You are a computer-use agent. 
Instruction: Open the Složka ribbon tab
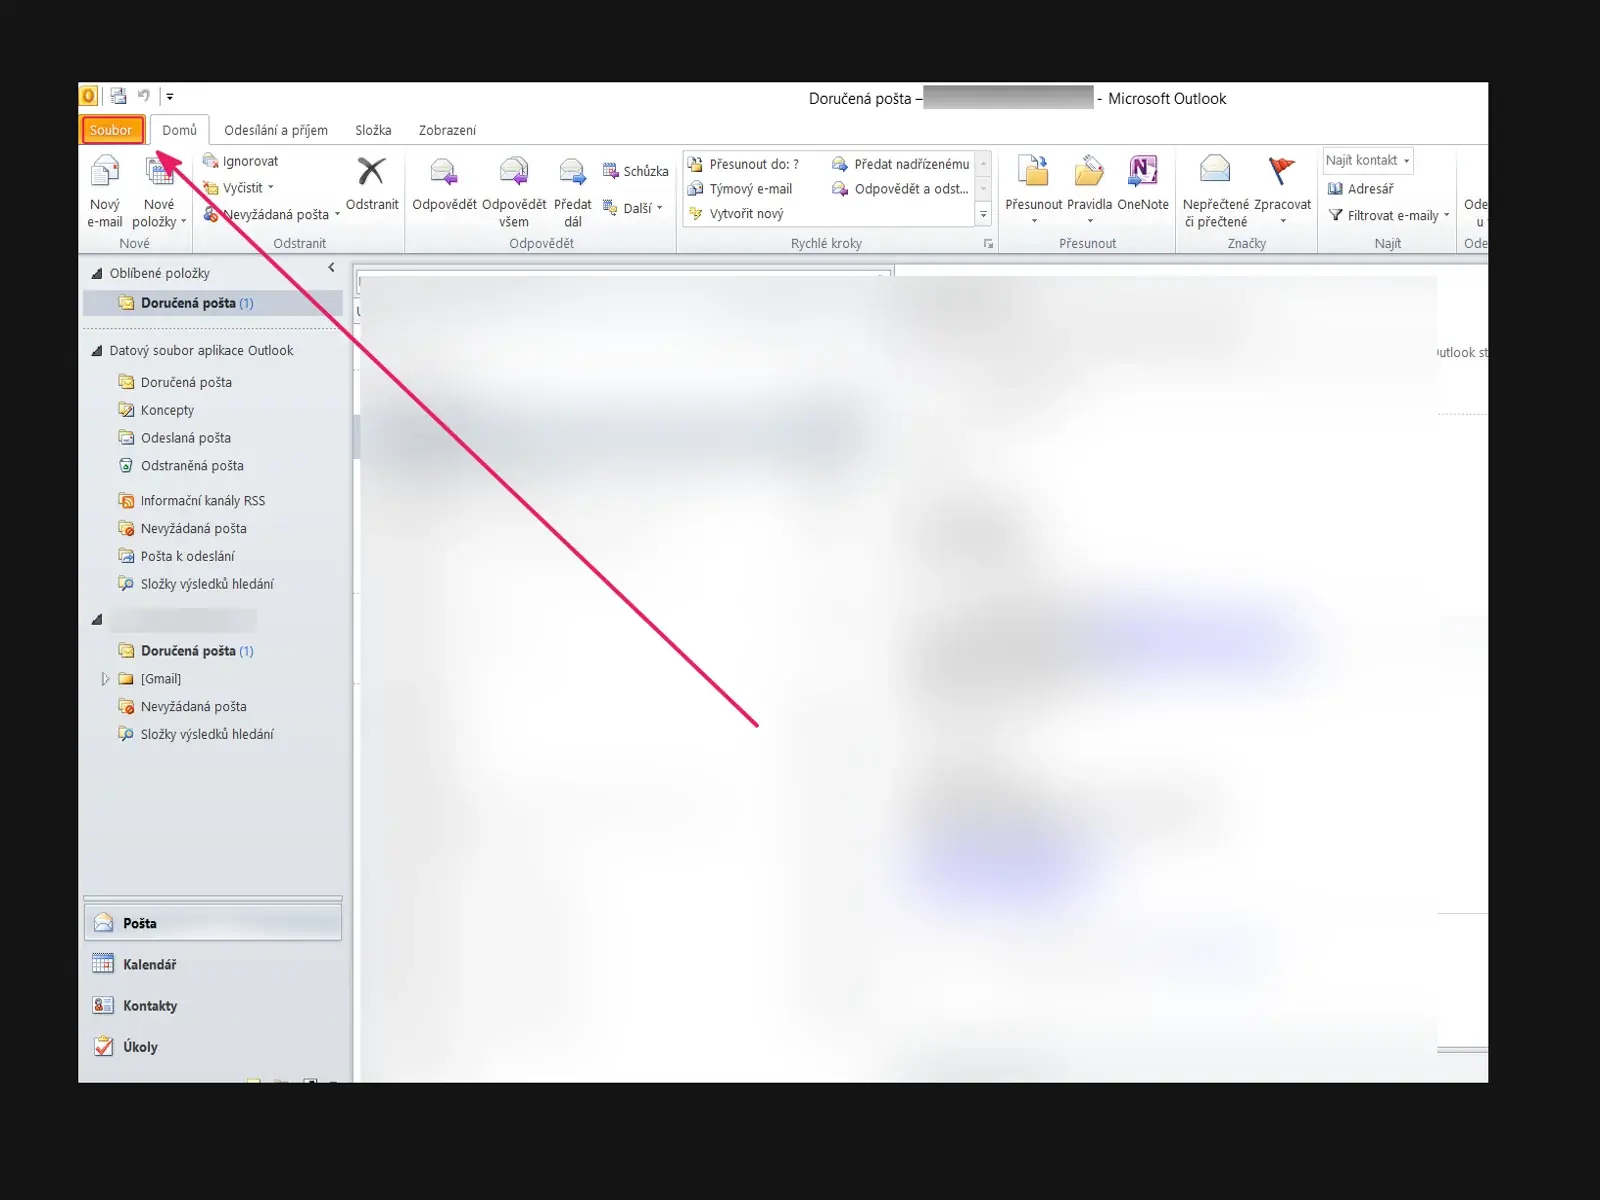pyautogui.click(x=373, y=130)
